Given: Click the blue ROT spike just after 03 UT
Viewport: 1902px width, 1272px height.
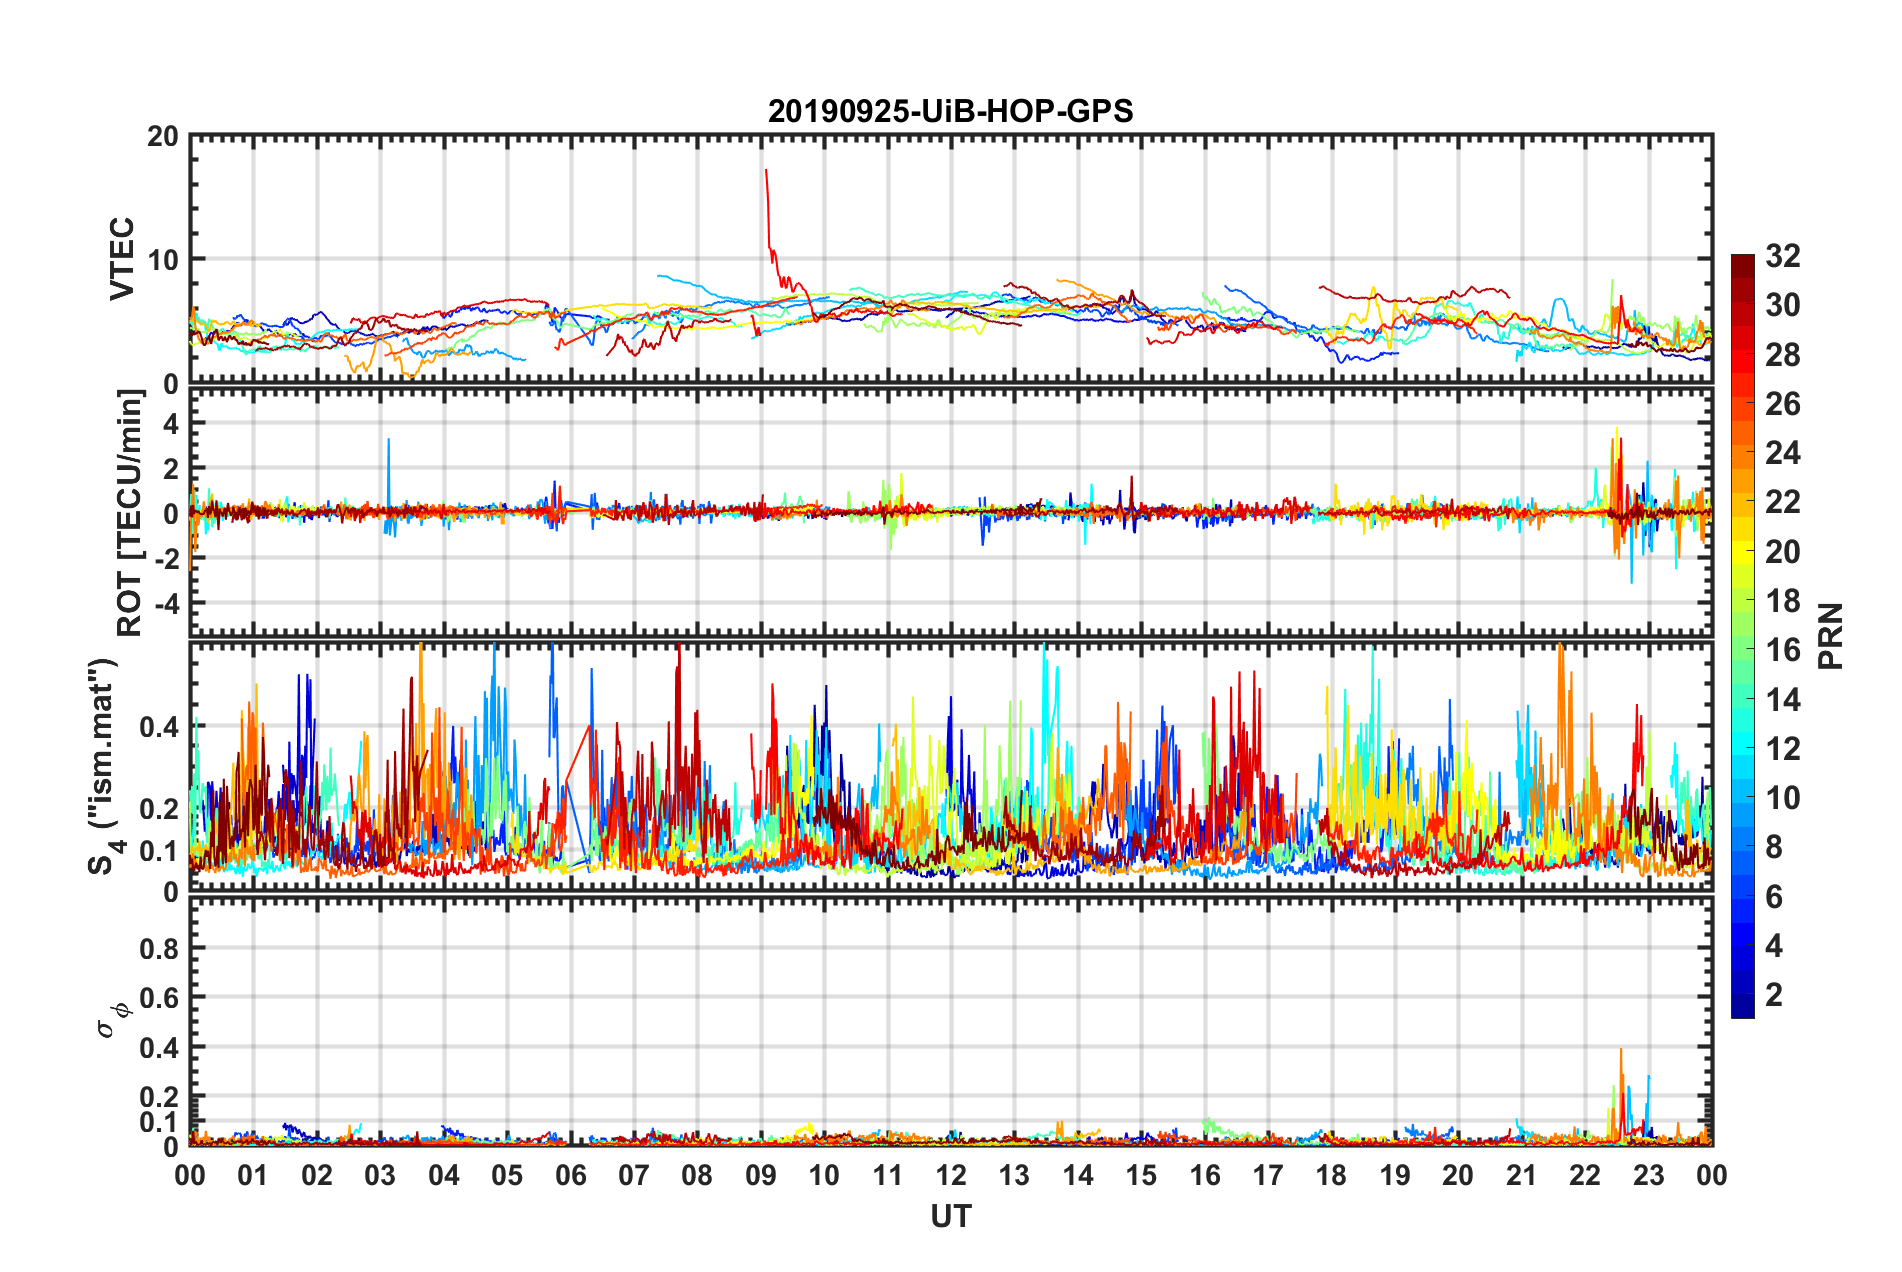Looking at the screenshot, I should [389, 441].
